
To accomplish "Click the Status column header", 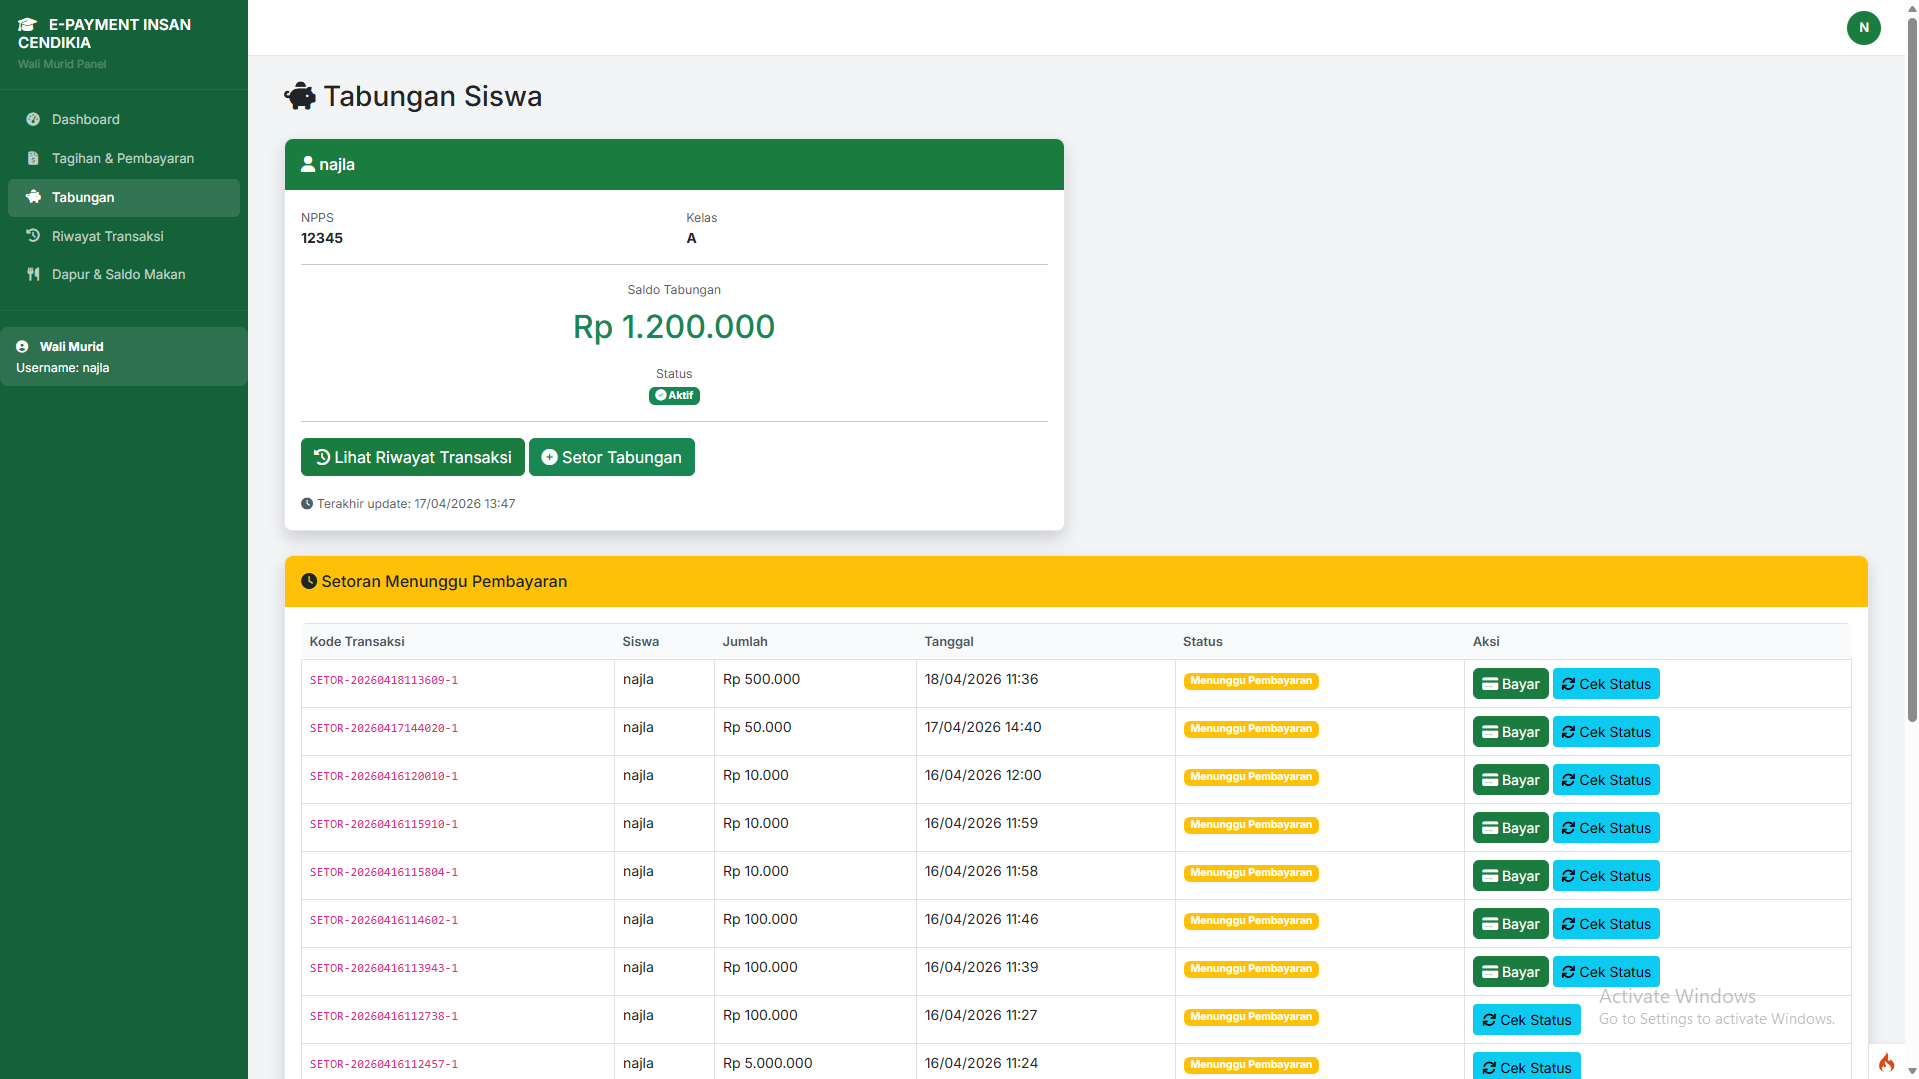I will (x=1203, y=641).
